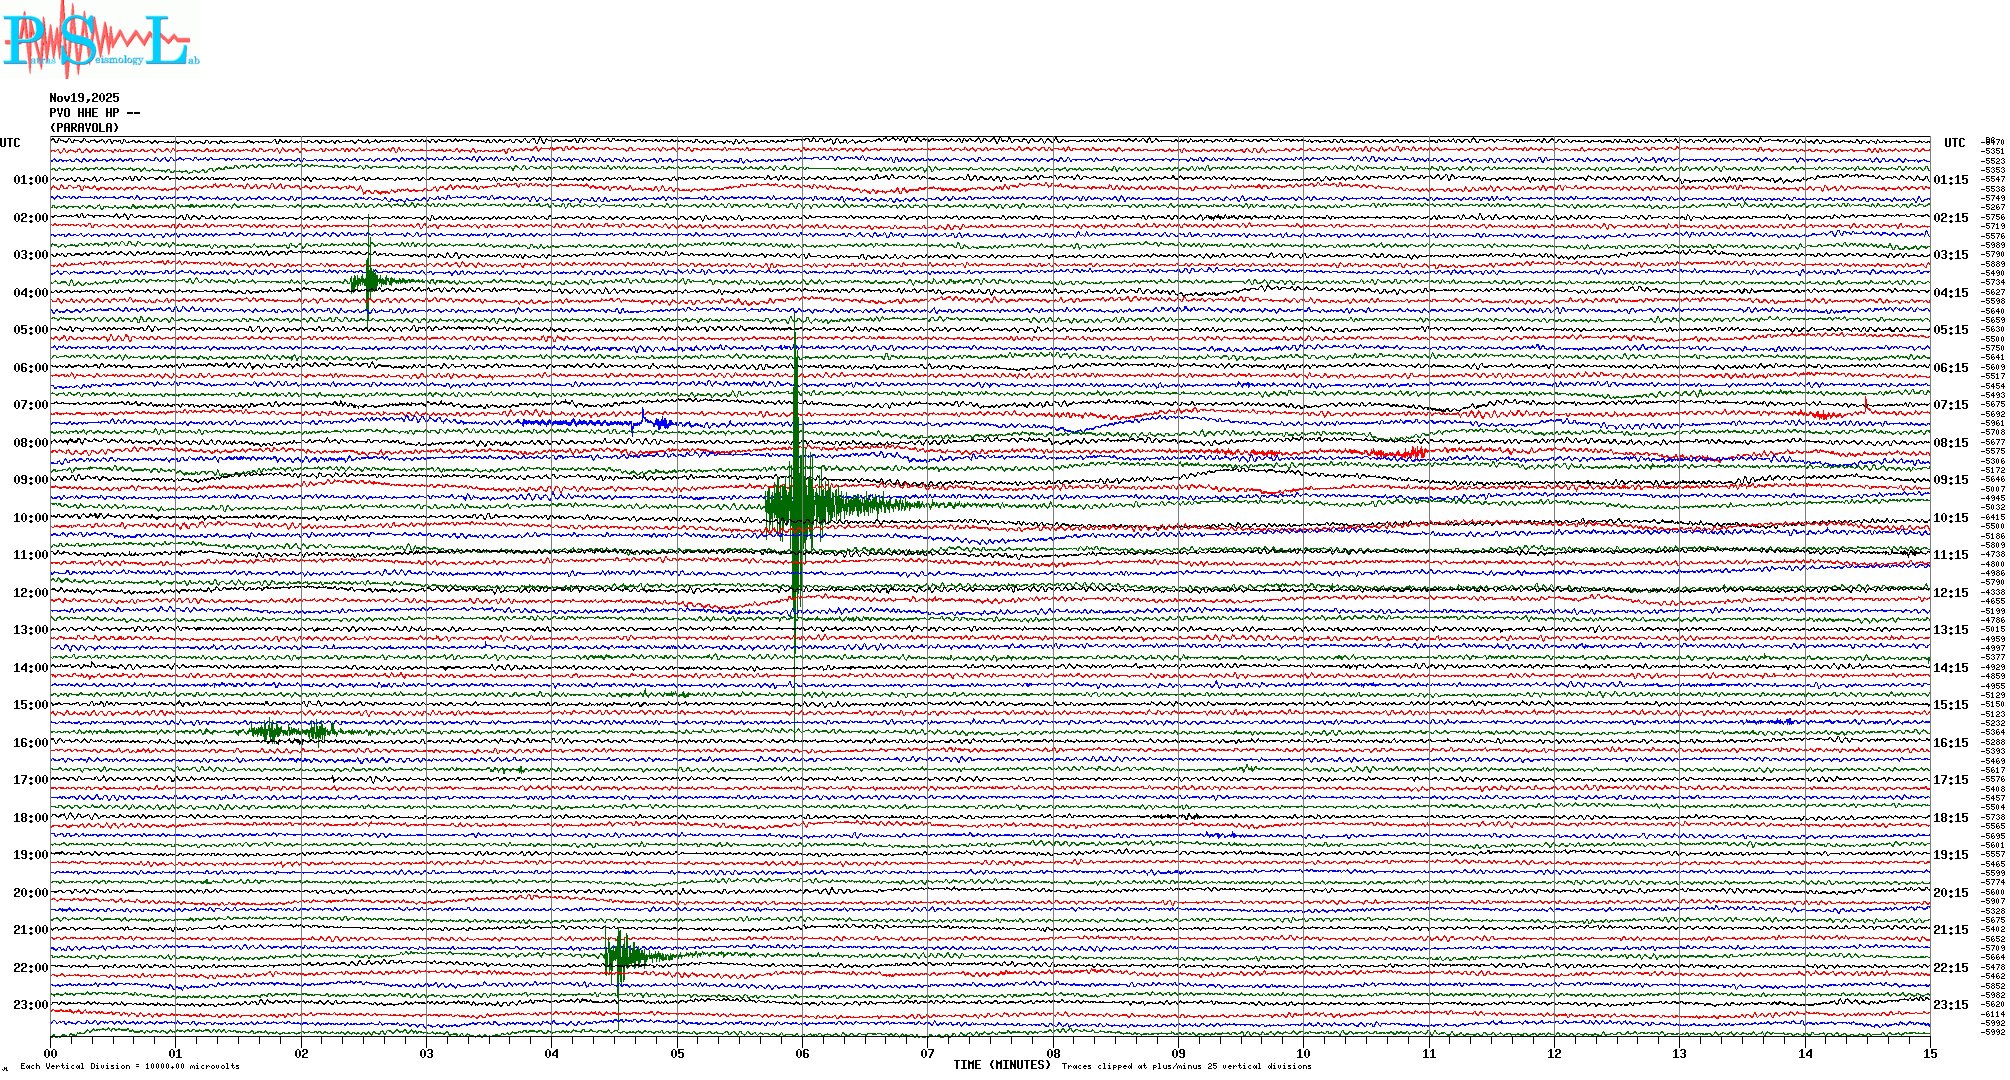2010x1080 pixels.
Task: Click the 10 minute tick on the bottom axis
Action: pyautogui.click(x=1303, y=1054)
